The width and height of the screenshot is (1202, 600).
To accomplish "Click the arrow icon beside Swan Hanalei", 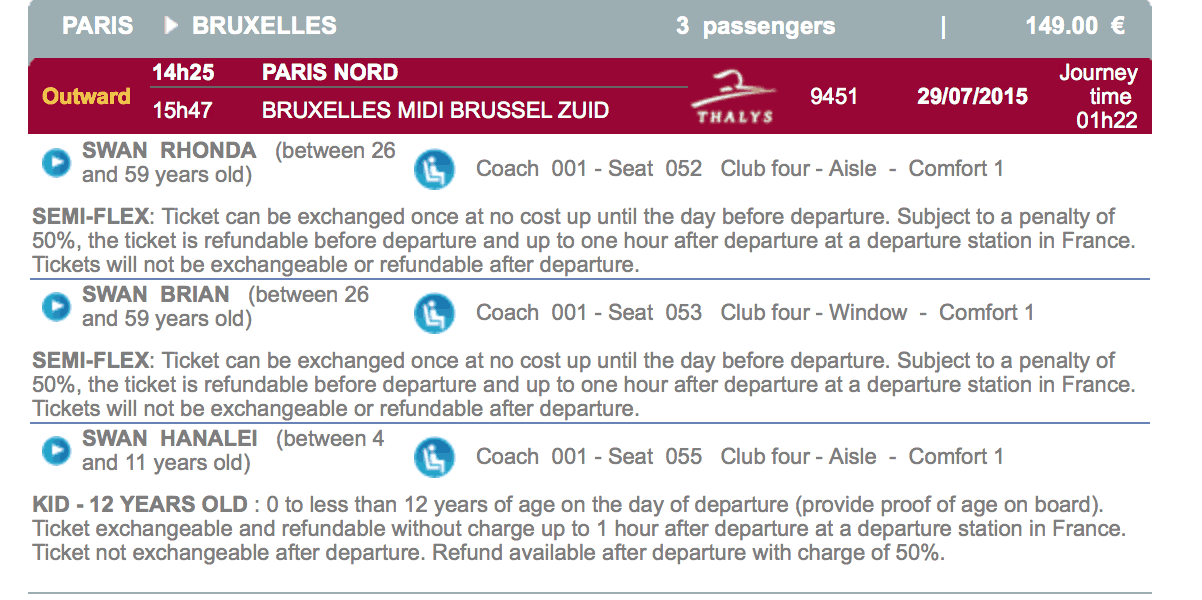I will [x=56, y=451].
